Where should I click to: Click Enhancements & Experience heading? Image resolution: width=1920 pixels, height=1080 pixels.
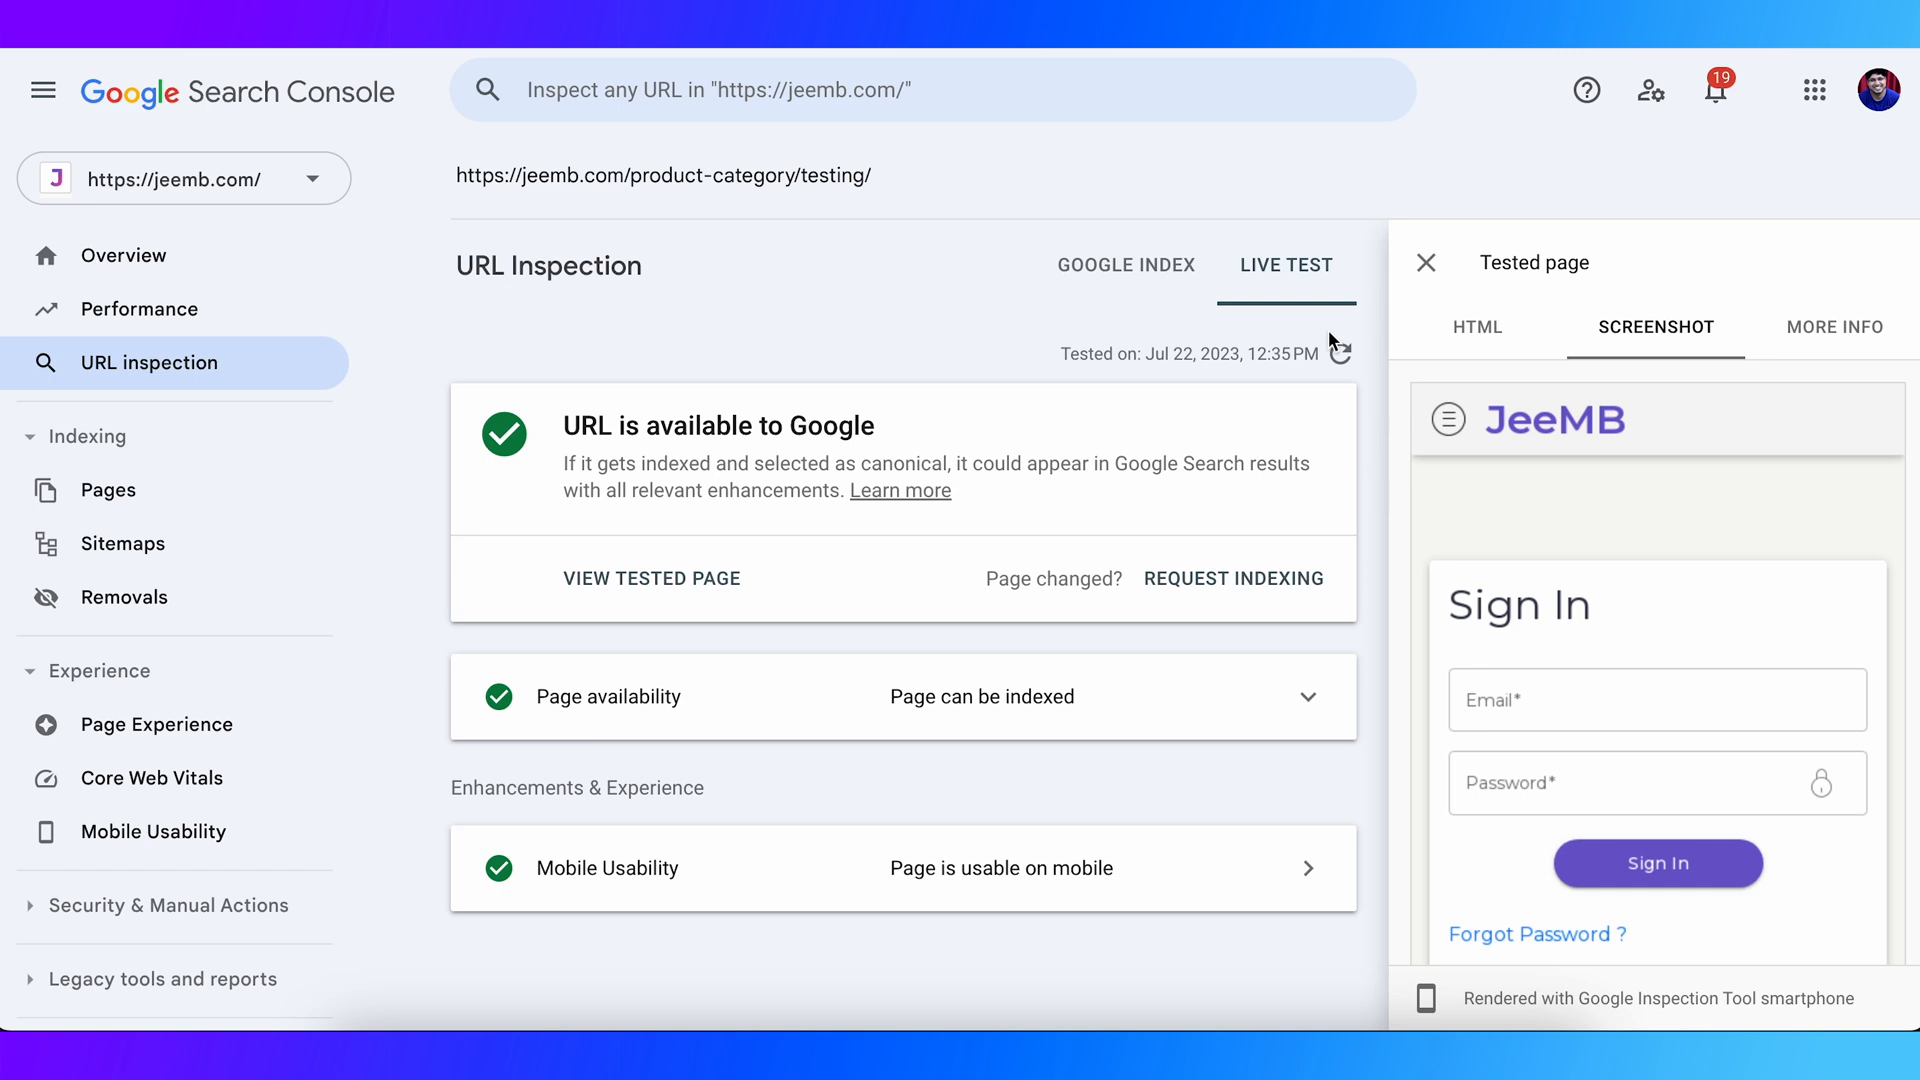(577, 788)
